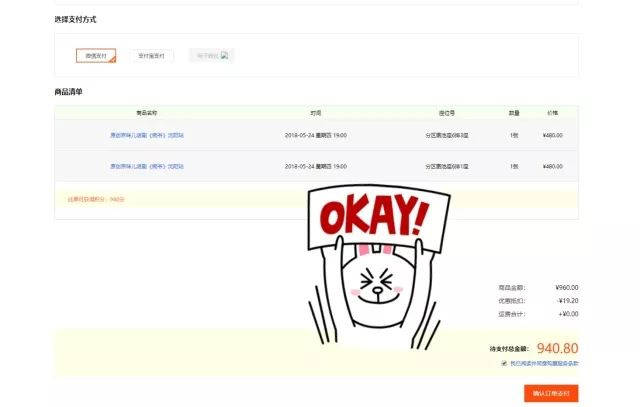Choose the greyed-out payment option with broken image

click(x=212, y=56)
